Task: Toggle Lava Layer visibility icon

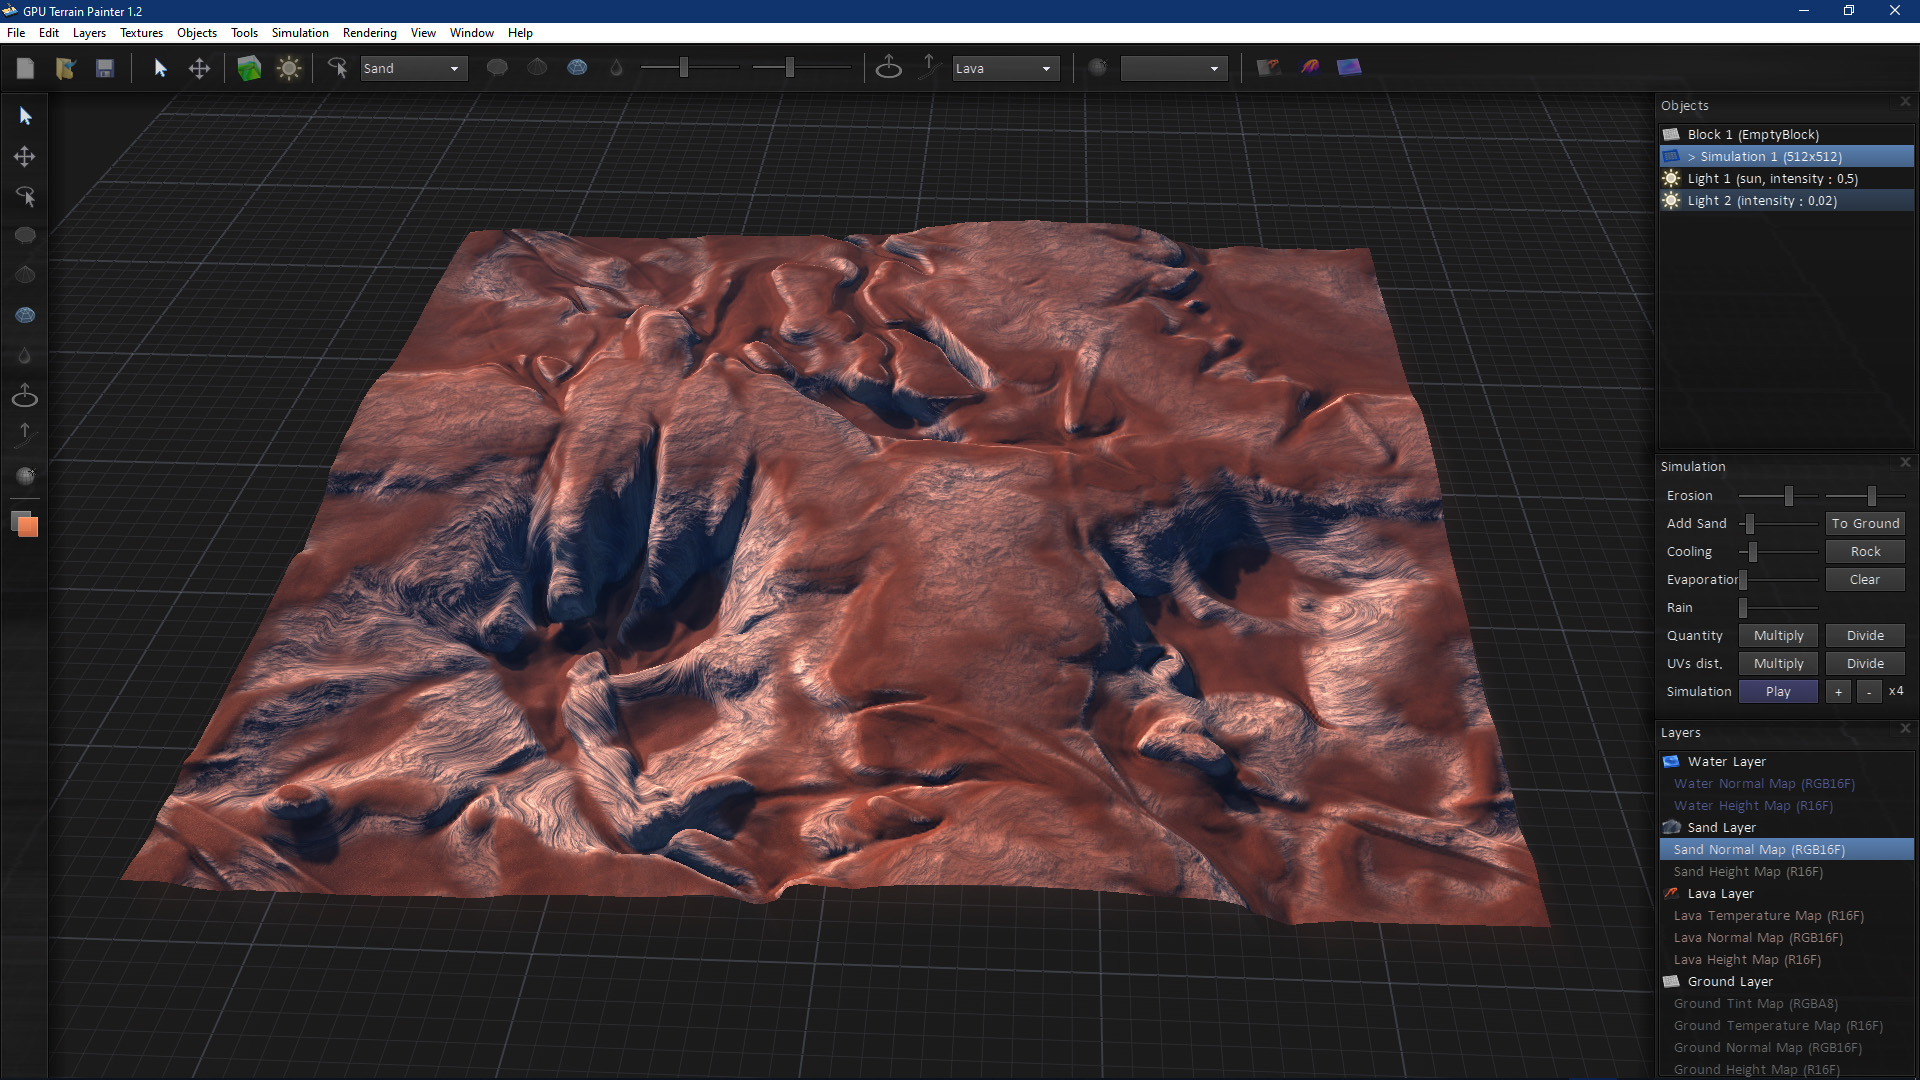Action: click(x=1671, y=893)
